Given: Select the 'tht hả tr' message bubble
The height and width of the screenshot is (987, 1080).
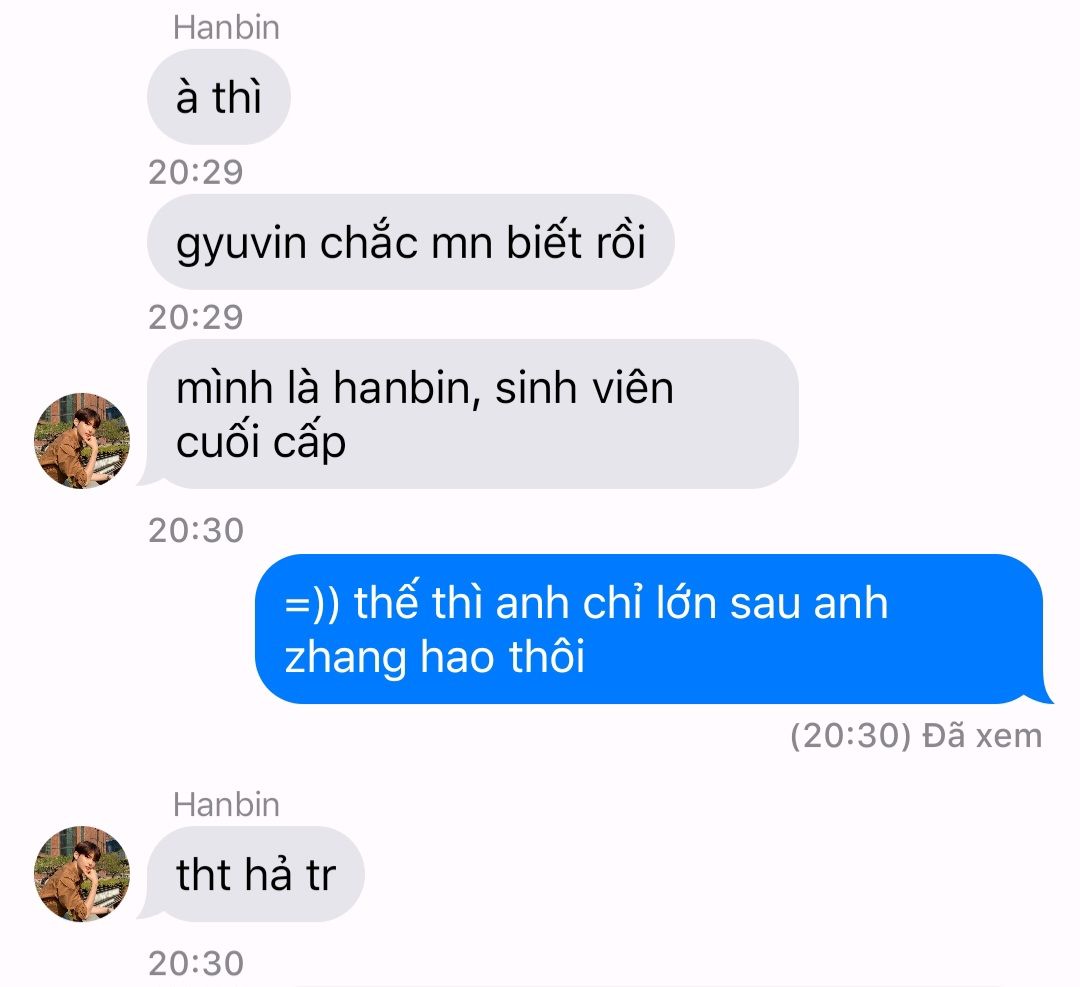Looking at the screenshot, I should [x=256, y=874].
